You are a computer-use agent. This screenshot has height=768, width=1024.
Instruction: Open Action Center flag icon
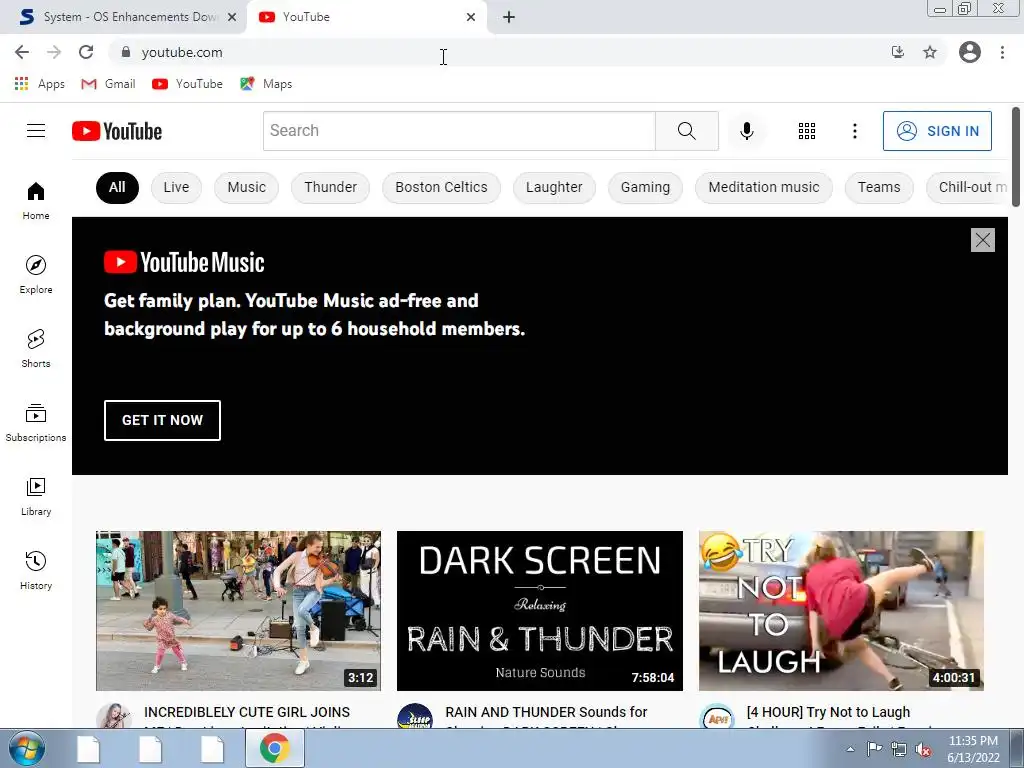point(874,749)
